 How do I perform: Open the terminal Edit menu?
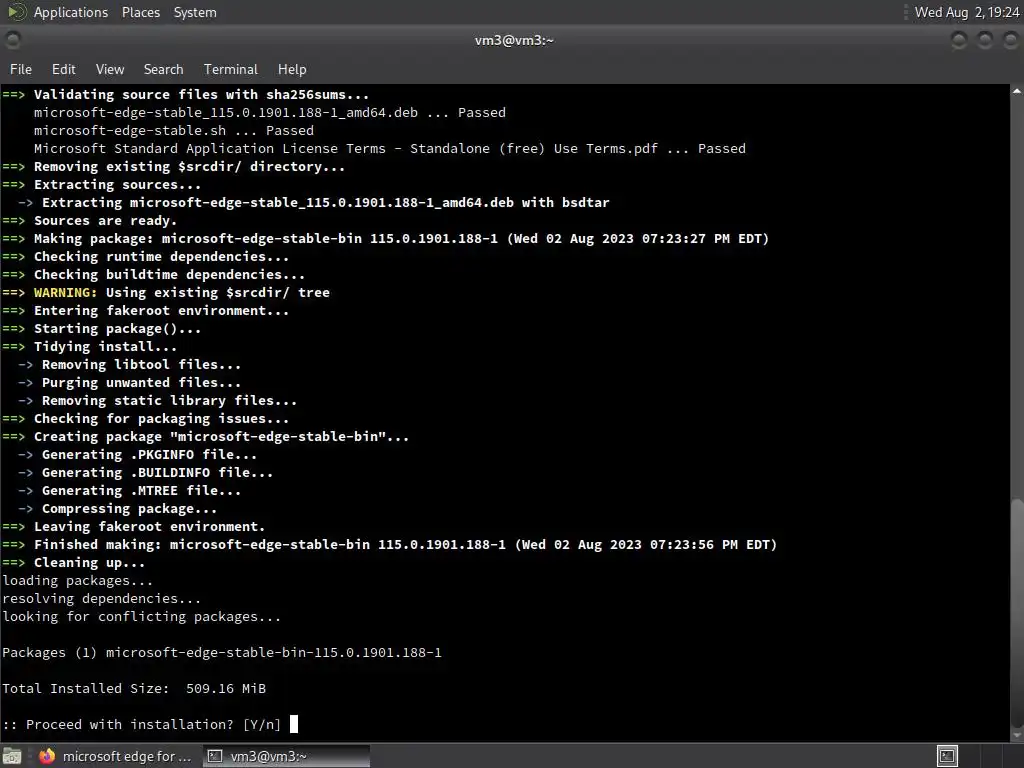coord(63,69)
